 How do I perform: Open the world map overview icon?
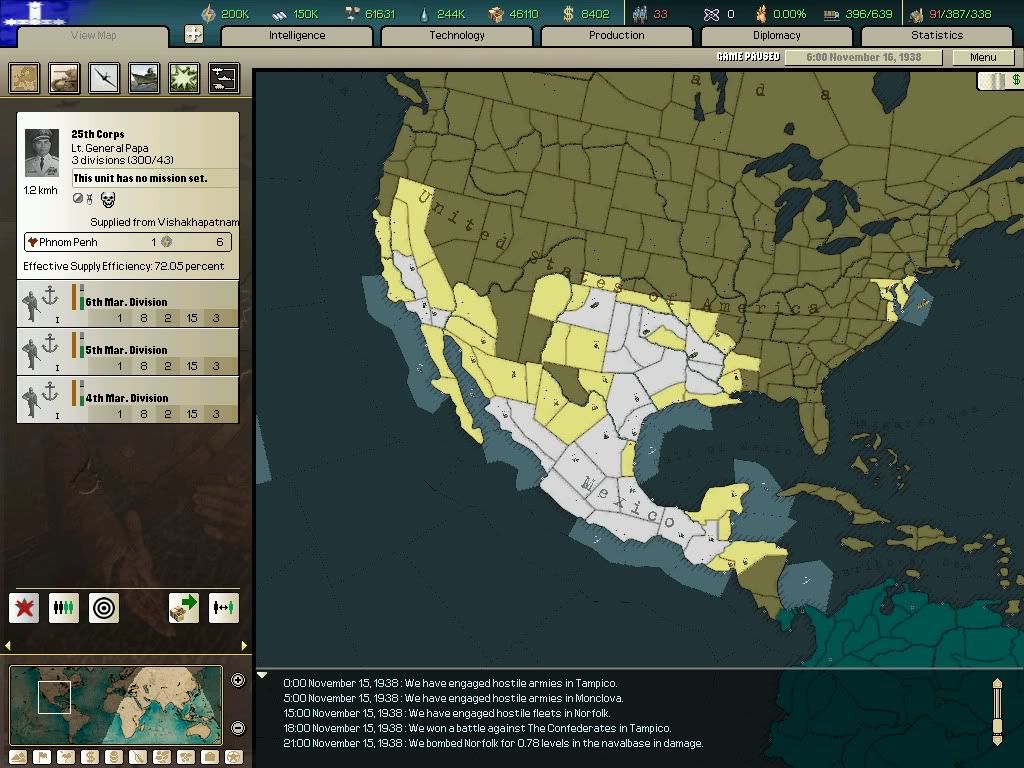click(25, 78)
